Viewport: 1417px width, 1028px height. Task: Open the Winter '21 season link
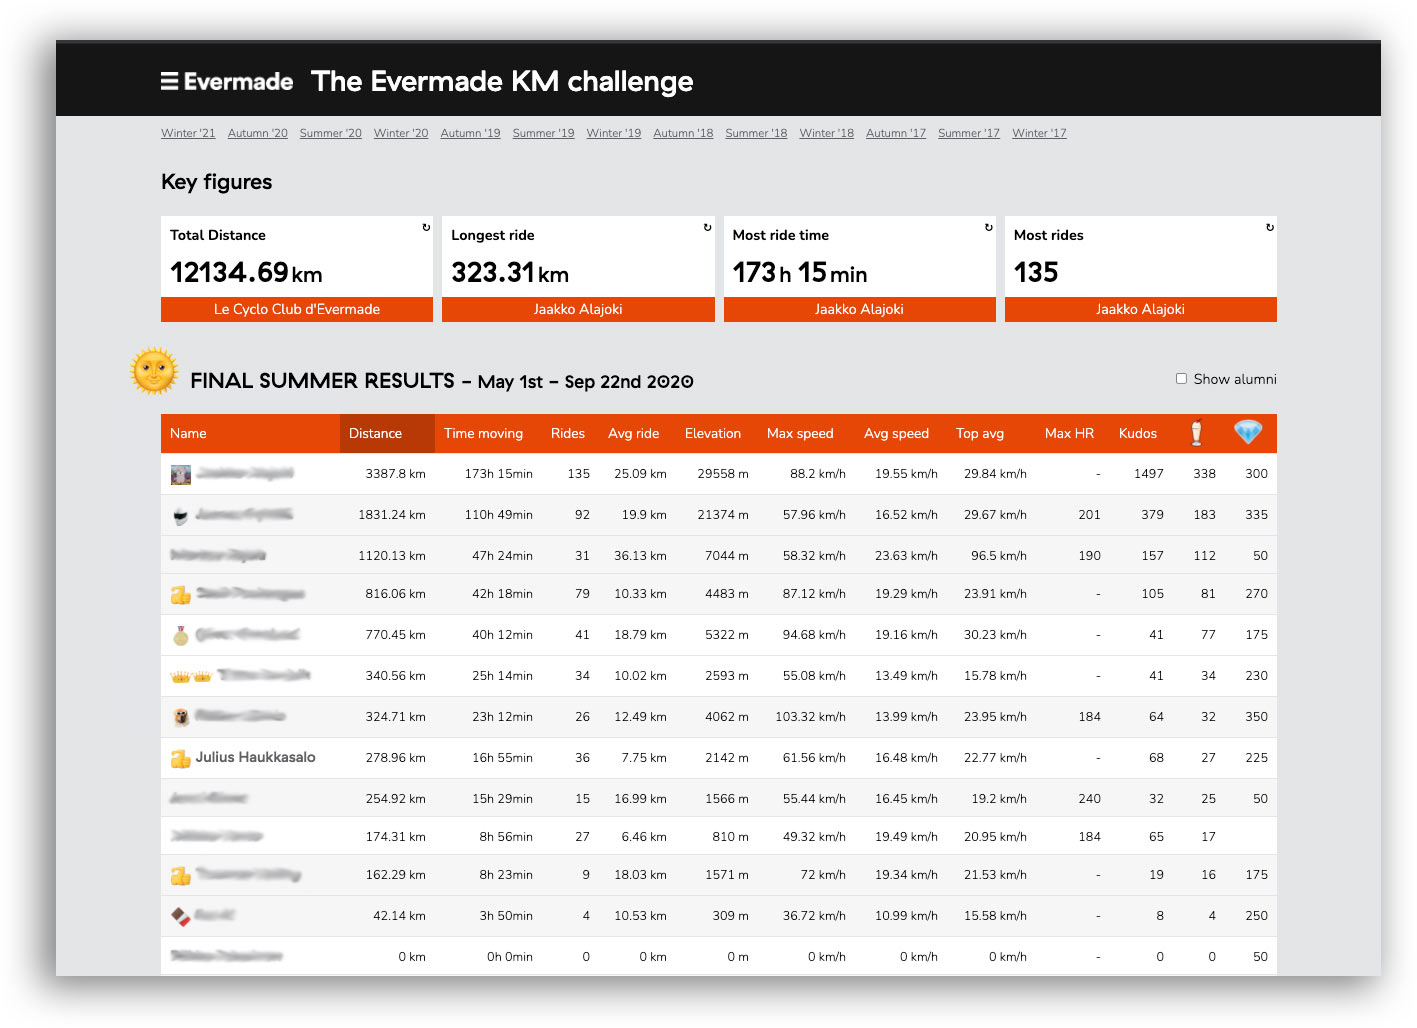pos(188,133)
